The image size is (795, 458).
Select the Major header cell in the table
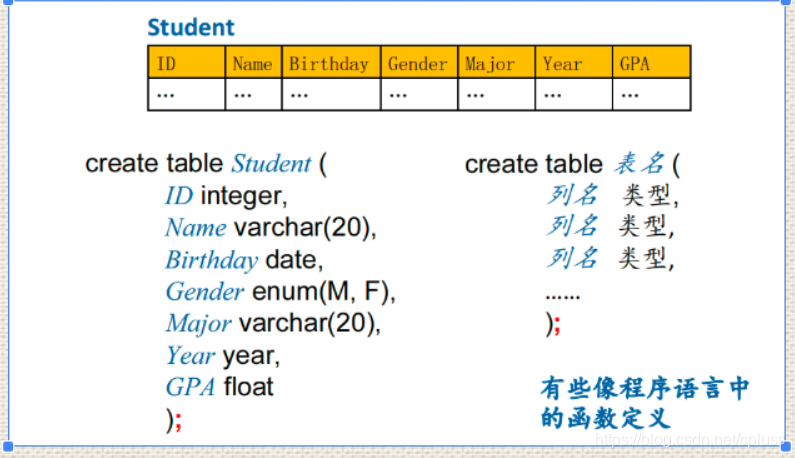[496, 62]
